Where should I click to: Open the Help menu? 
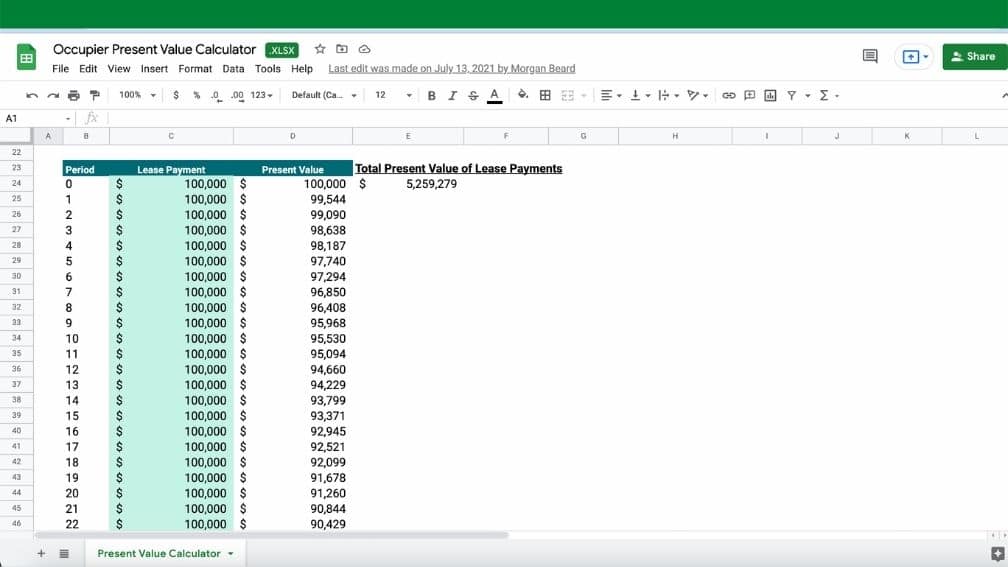click(302, 69)
